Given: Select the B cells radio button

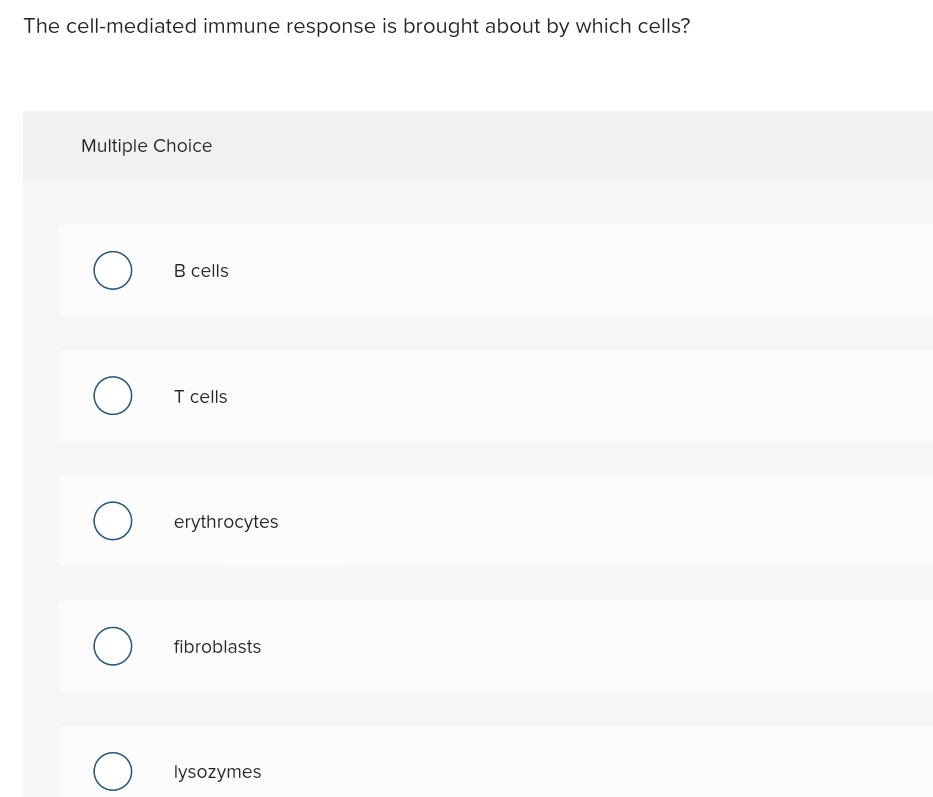Looking at the screenshot, I should (113, 270).
